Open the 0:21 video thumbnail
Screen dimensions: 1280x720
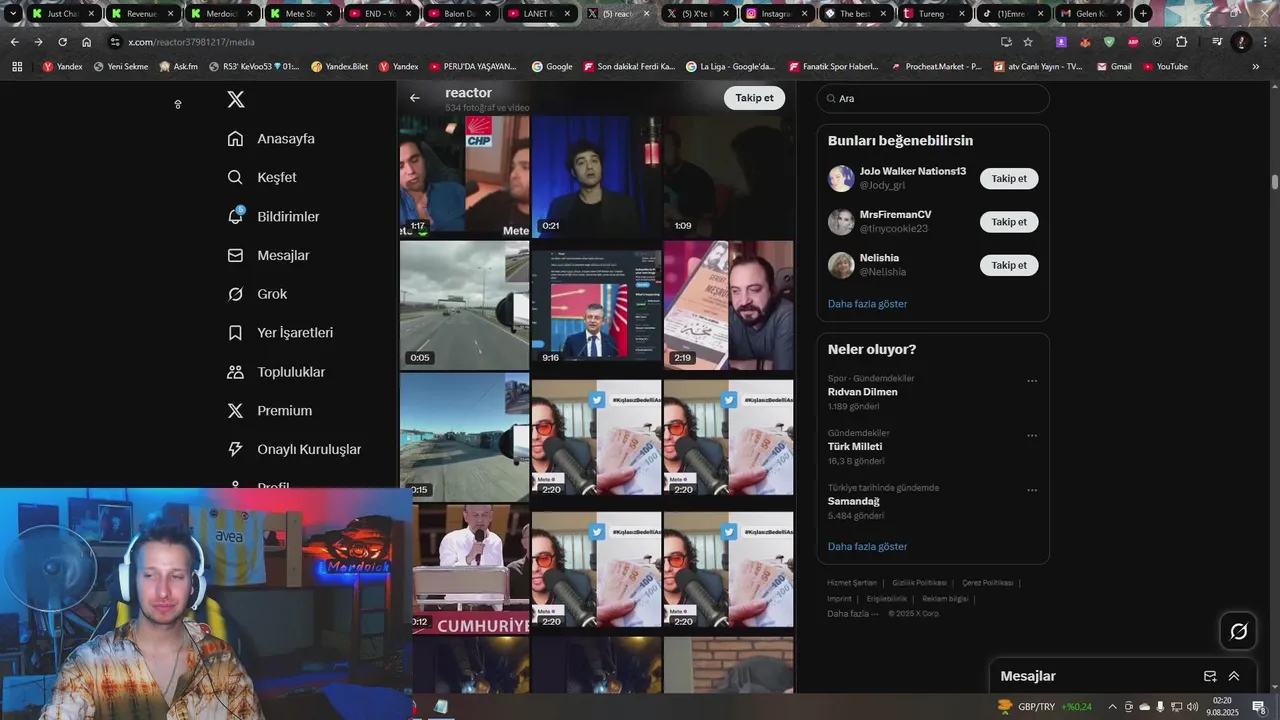(x=596, y=176)
